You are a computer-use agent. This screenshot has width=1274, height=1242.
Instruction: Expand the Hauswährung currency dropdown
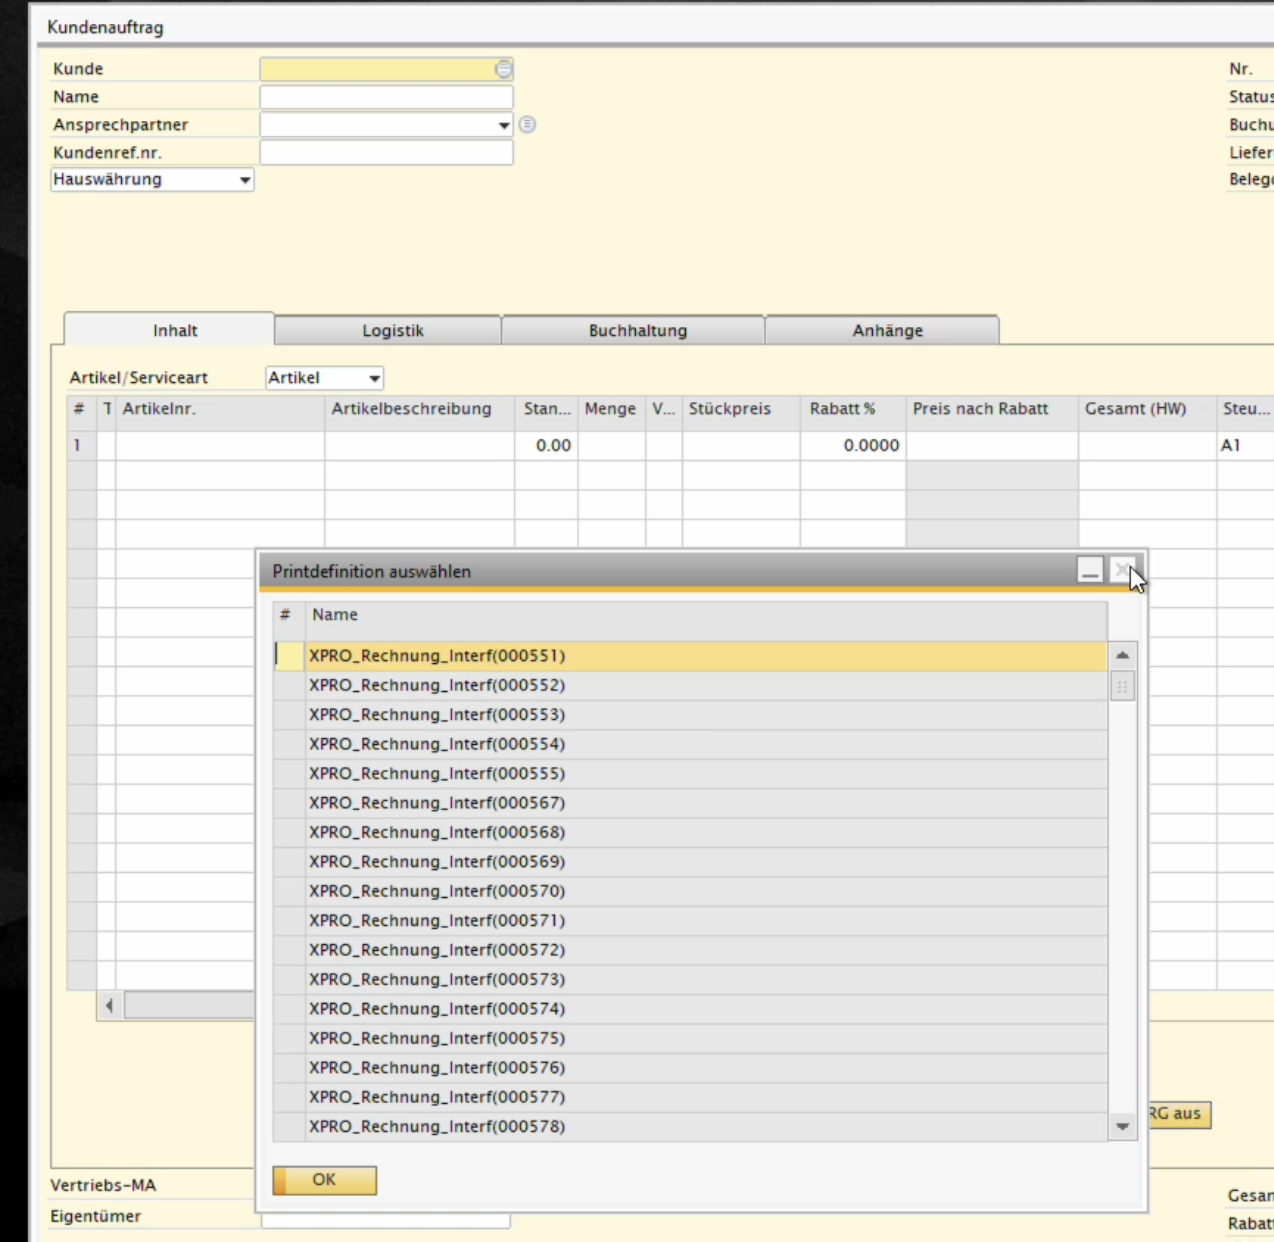point(244,180)
